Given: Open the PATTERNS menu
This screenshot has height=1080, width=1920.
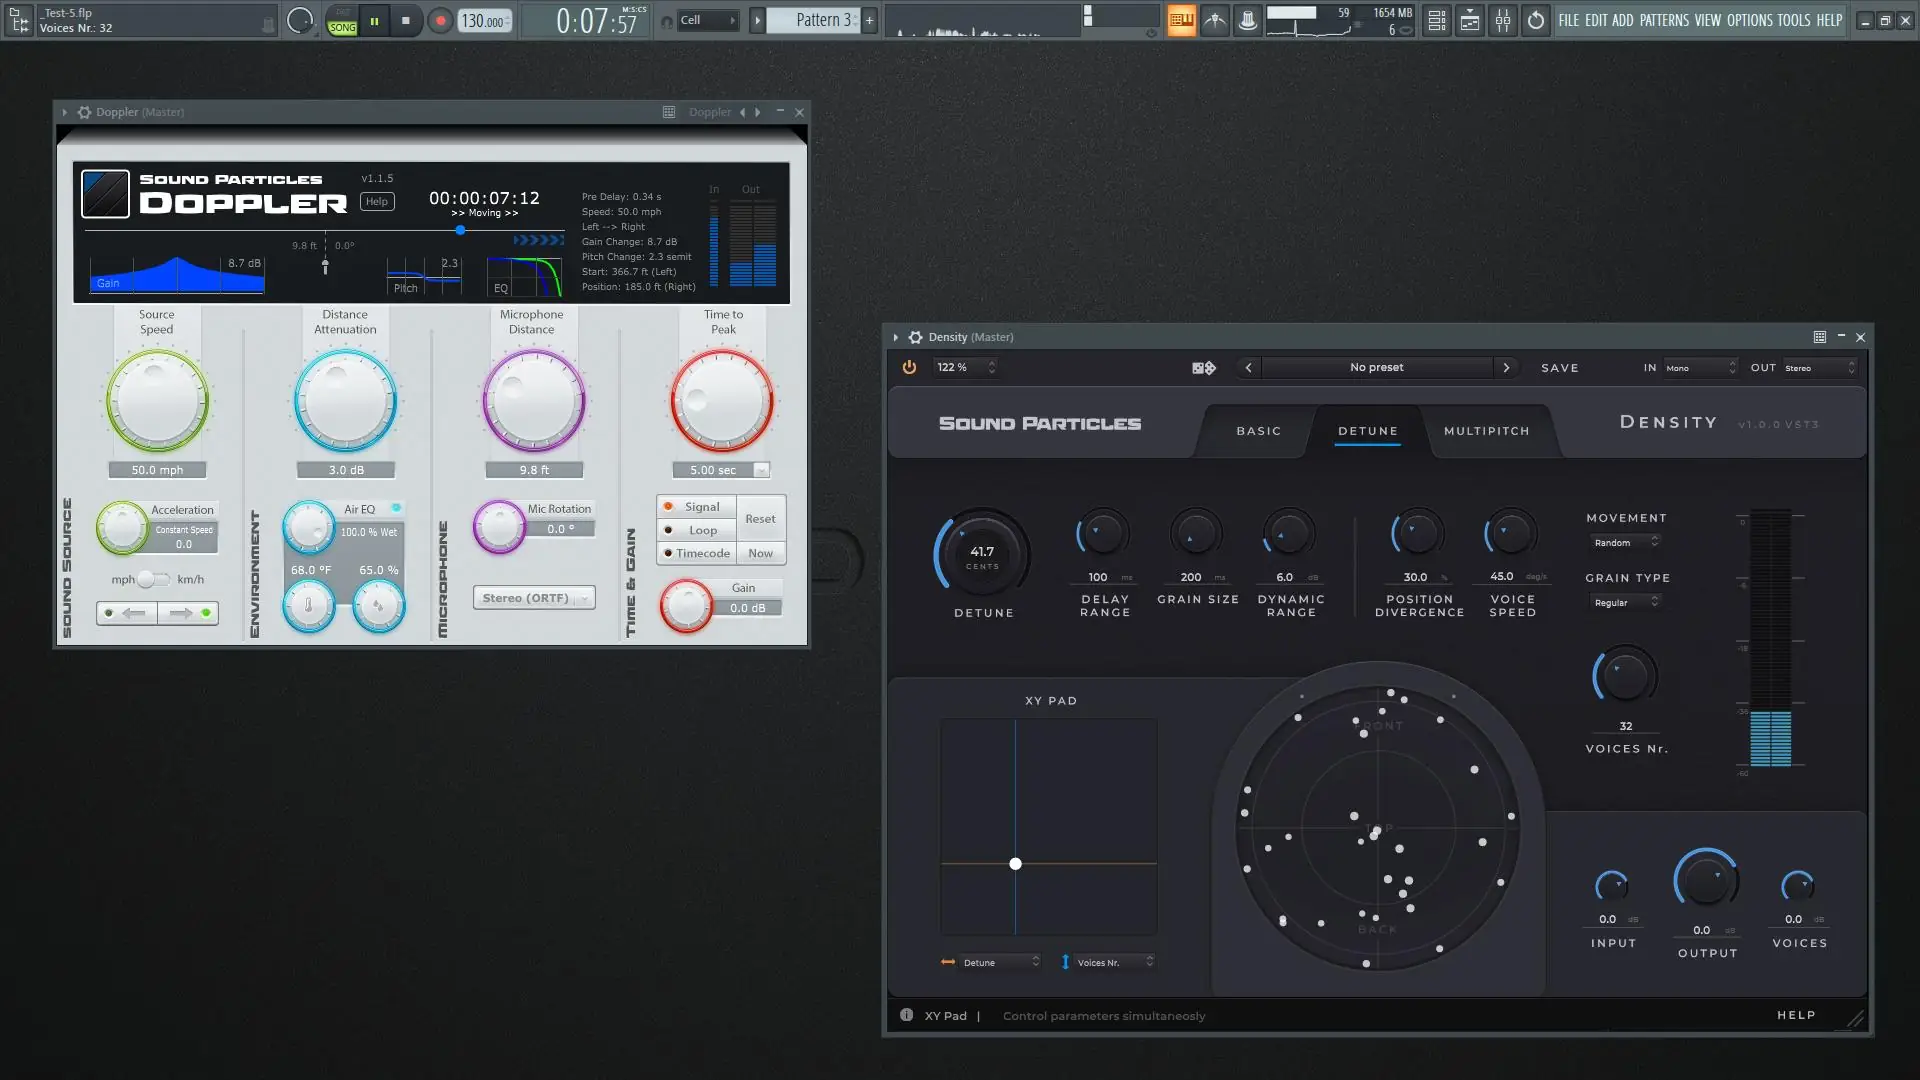Looking at the screenshot, I should [x=1664, y=20].
